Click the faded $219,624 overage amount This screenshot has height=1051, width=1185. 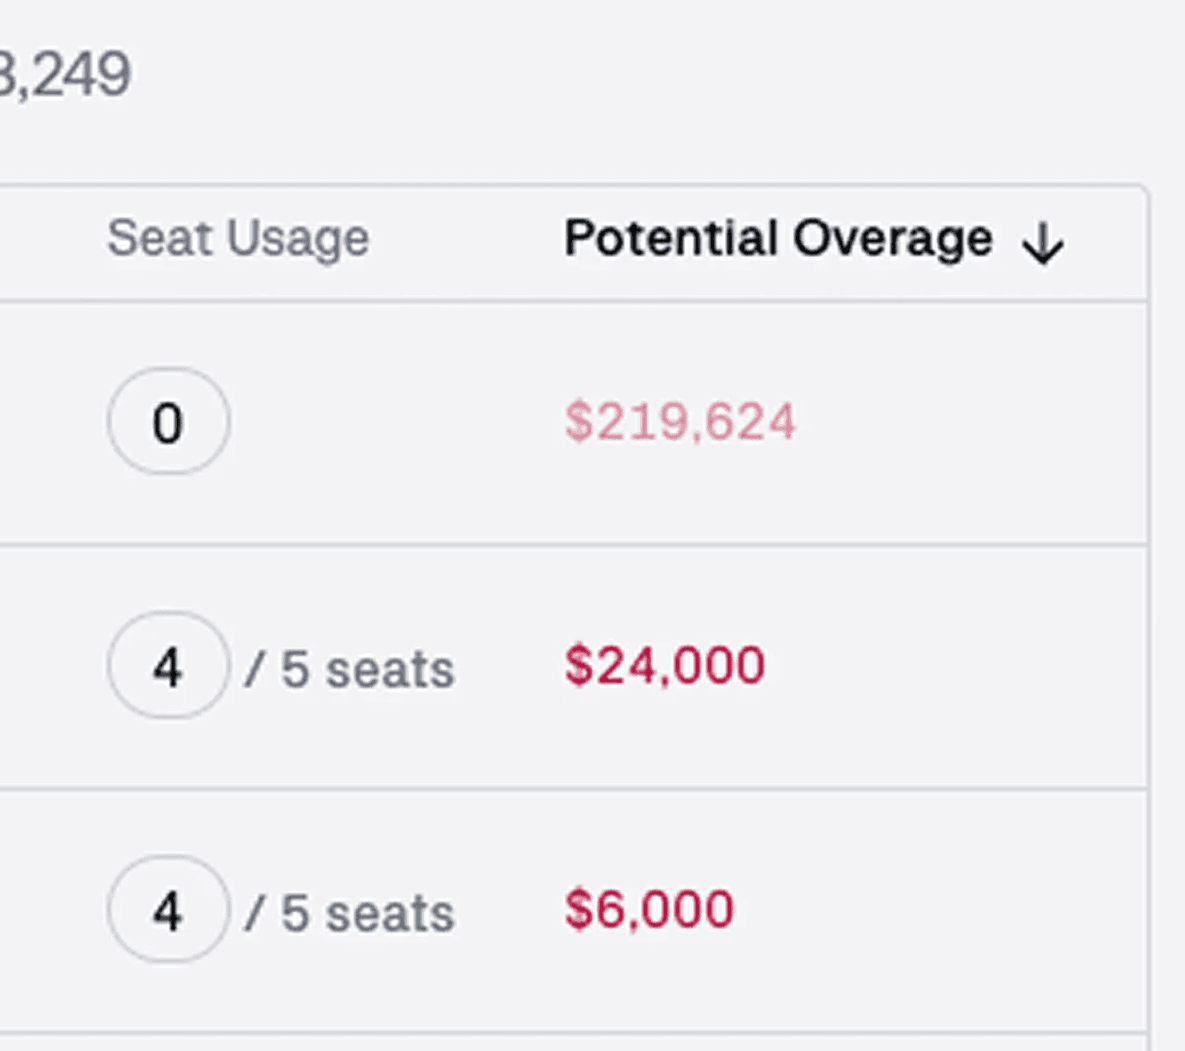pyautogui.click(x=680, y=421)
